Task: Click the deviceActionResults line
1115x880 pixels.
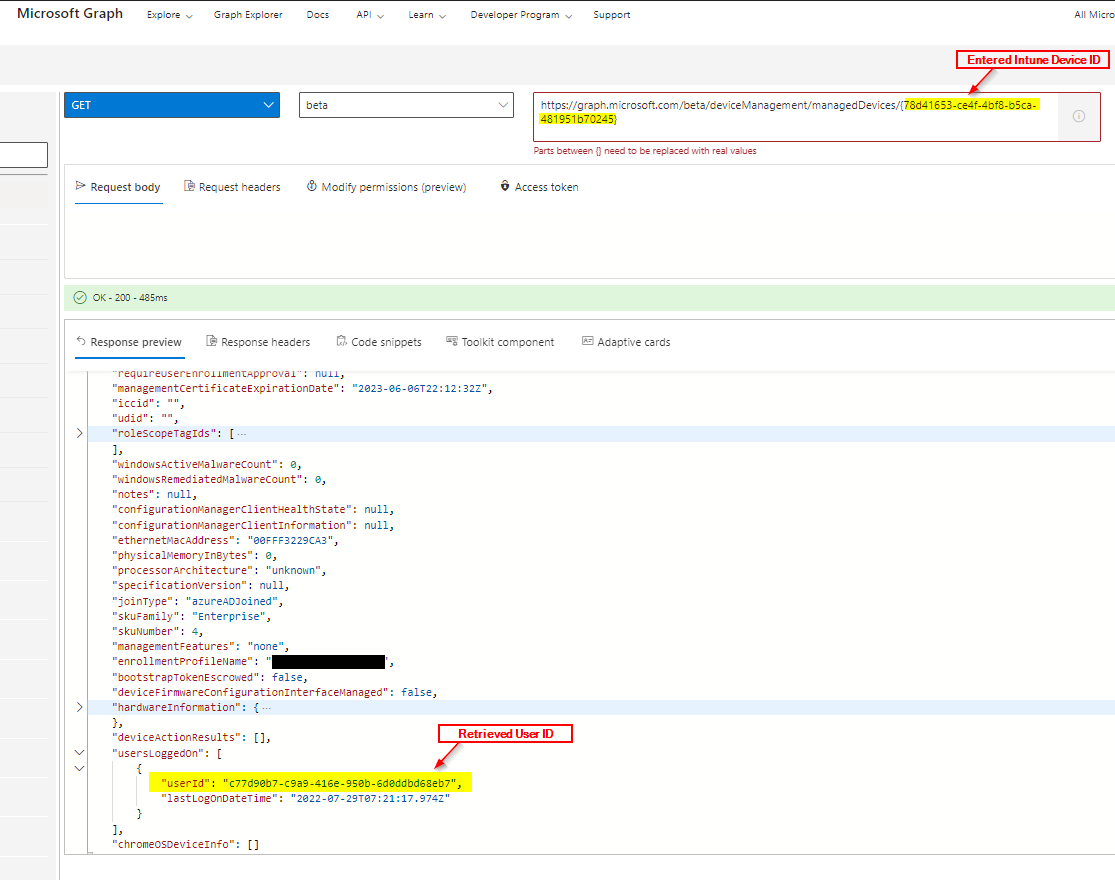Action: coord(191,738)
